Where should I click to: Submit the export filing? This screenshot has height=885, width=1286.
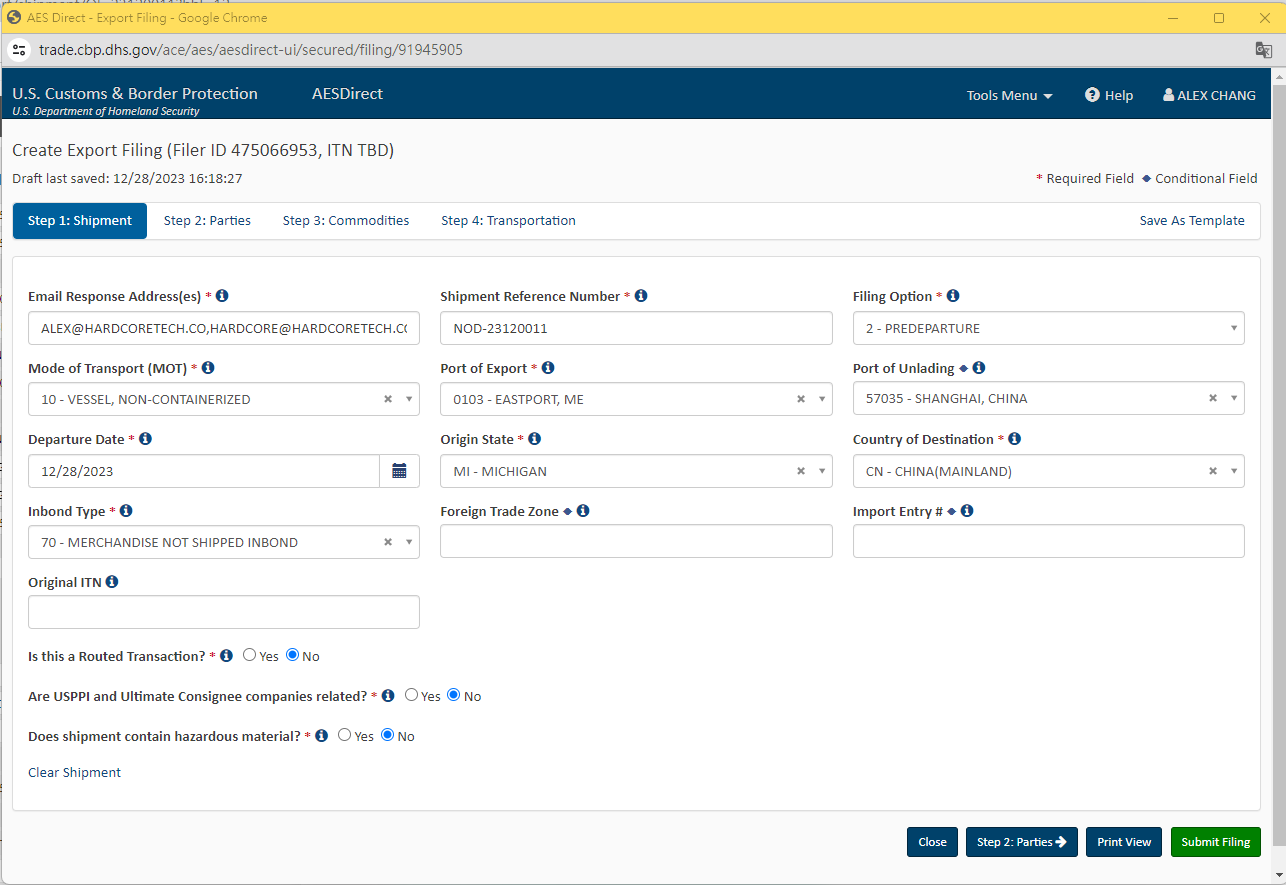pos(1215,841)
